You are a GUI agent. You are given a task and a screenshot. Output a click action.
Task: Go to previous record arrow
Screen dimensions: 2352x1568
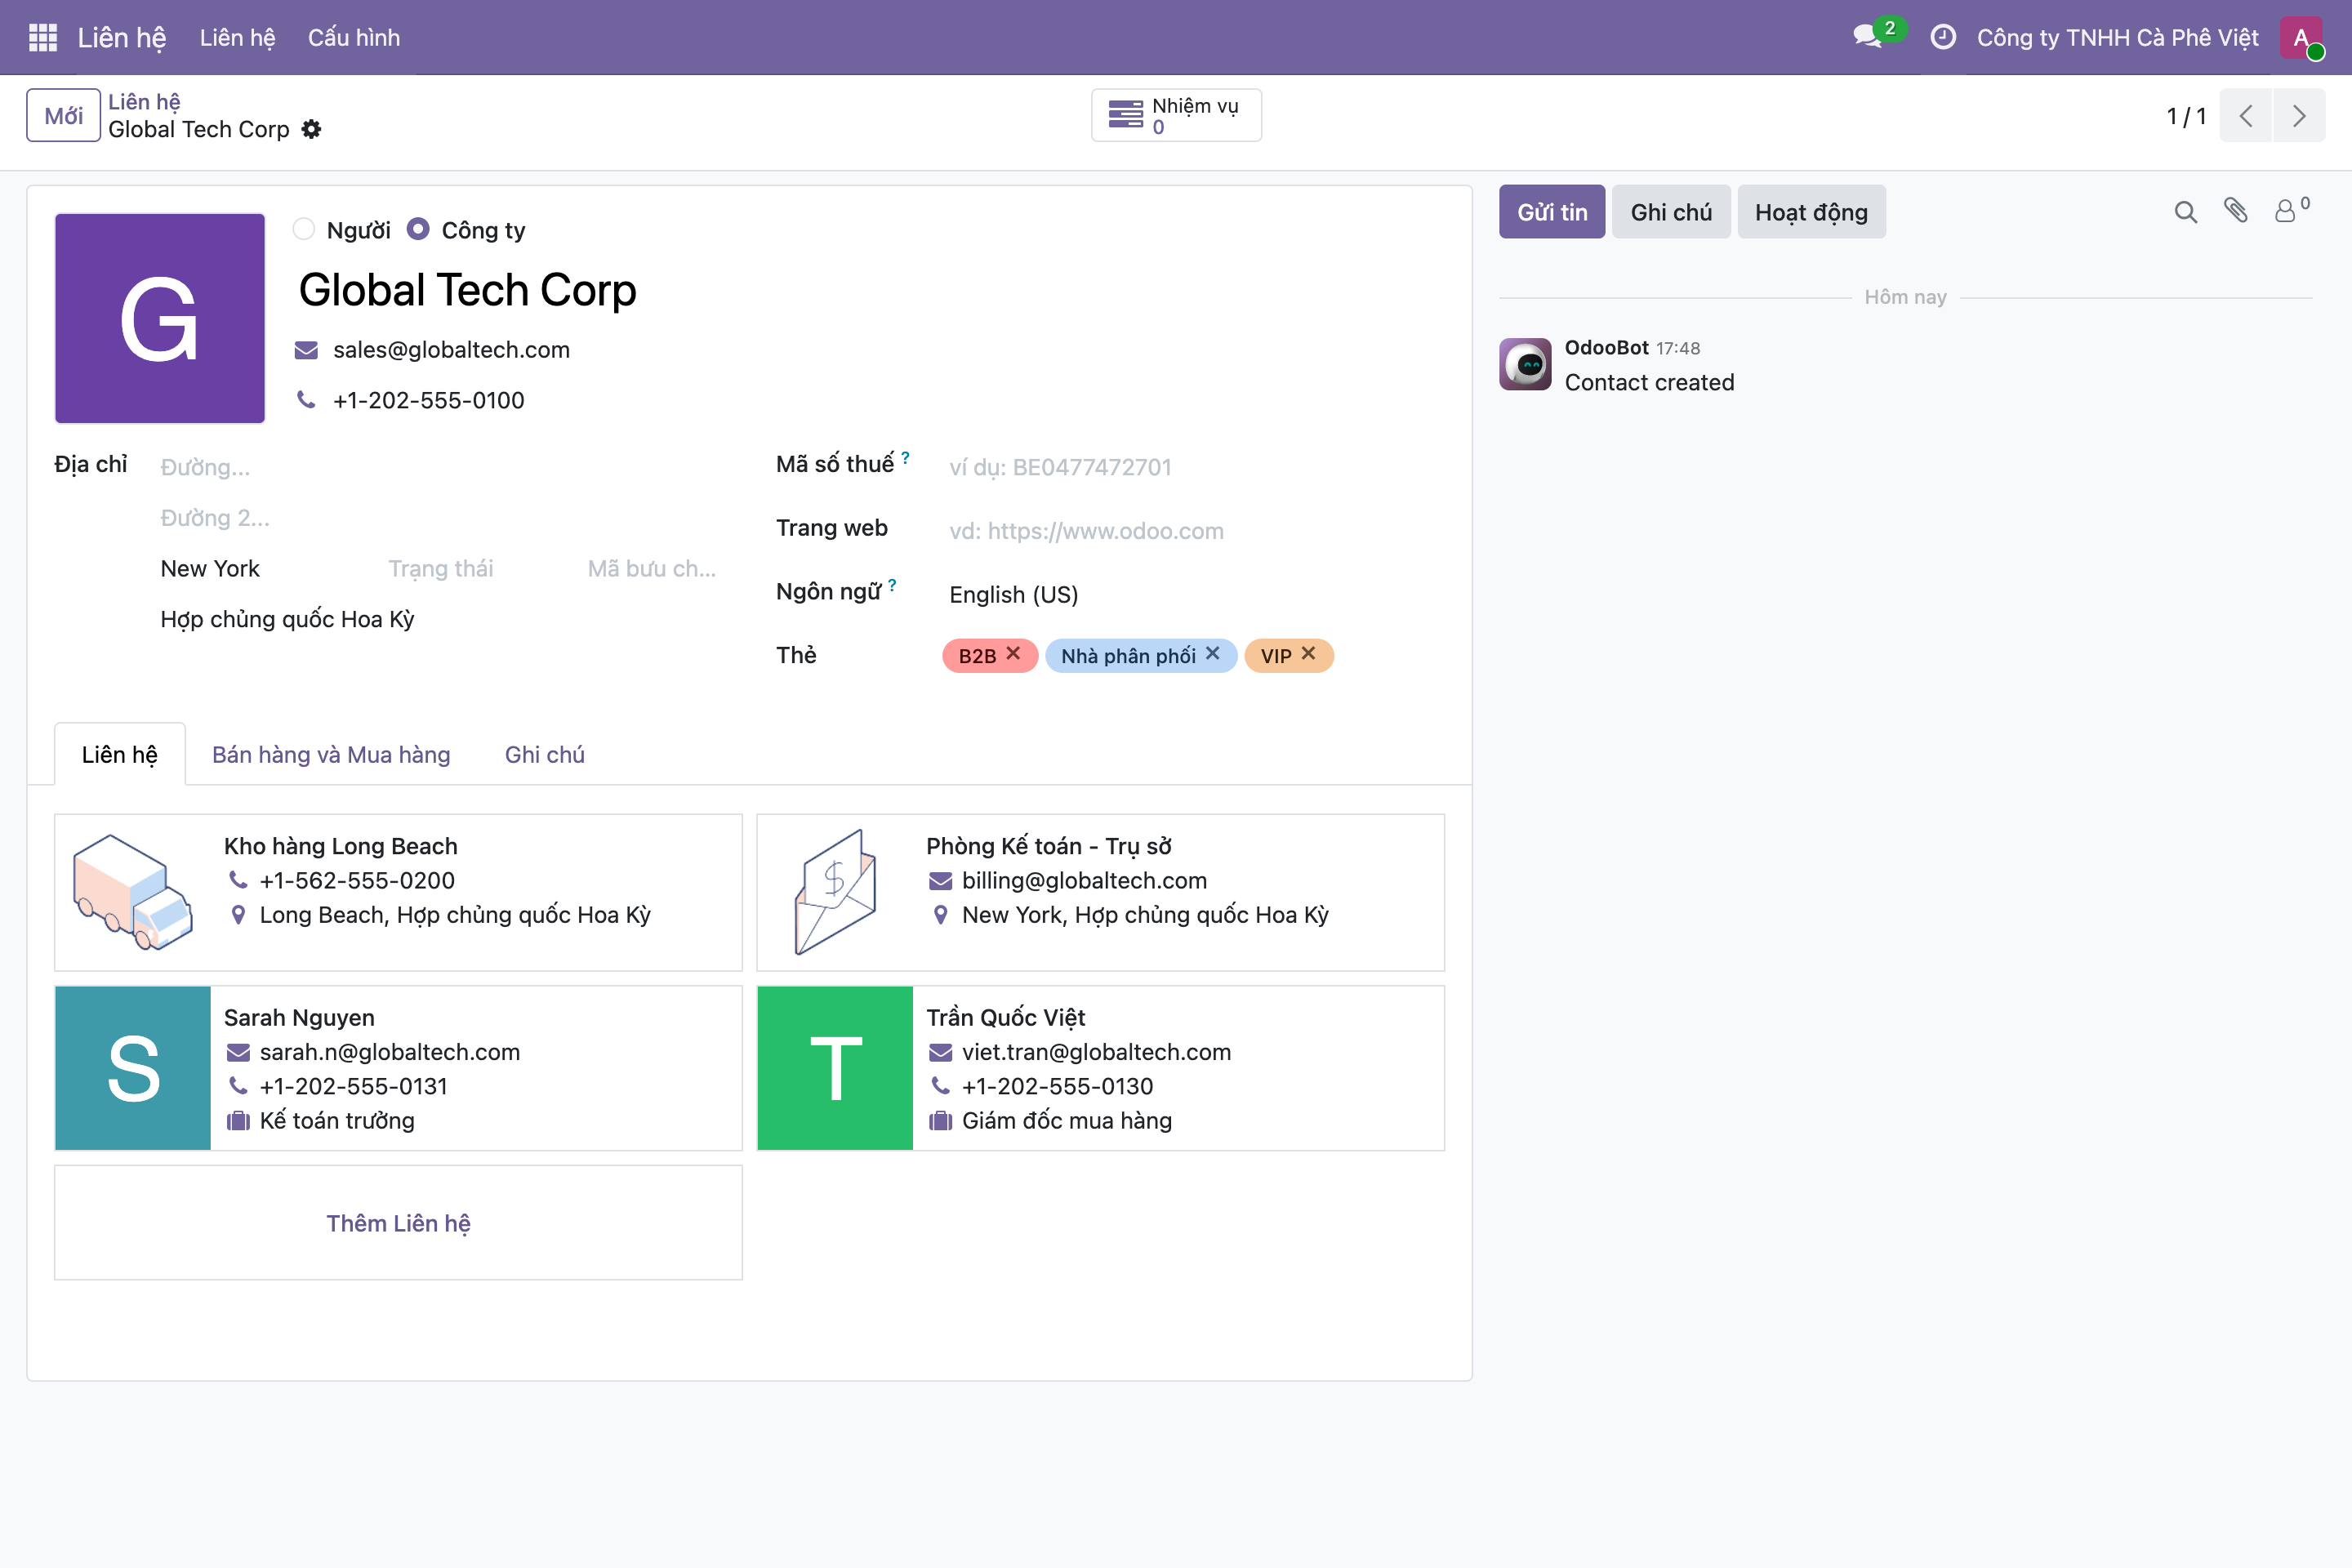[2246, 115]
